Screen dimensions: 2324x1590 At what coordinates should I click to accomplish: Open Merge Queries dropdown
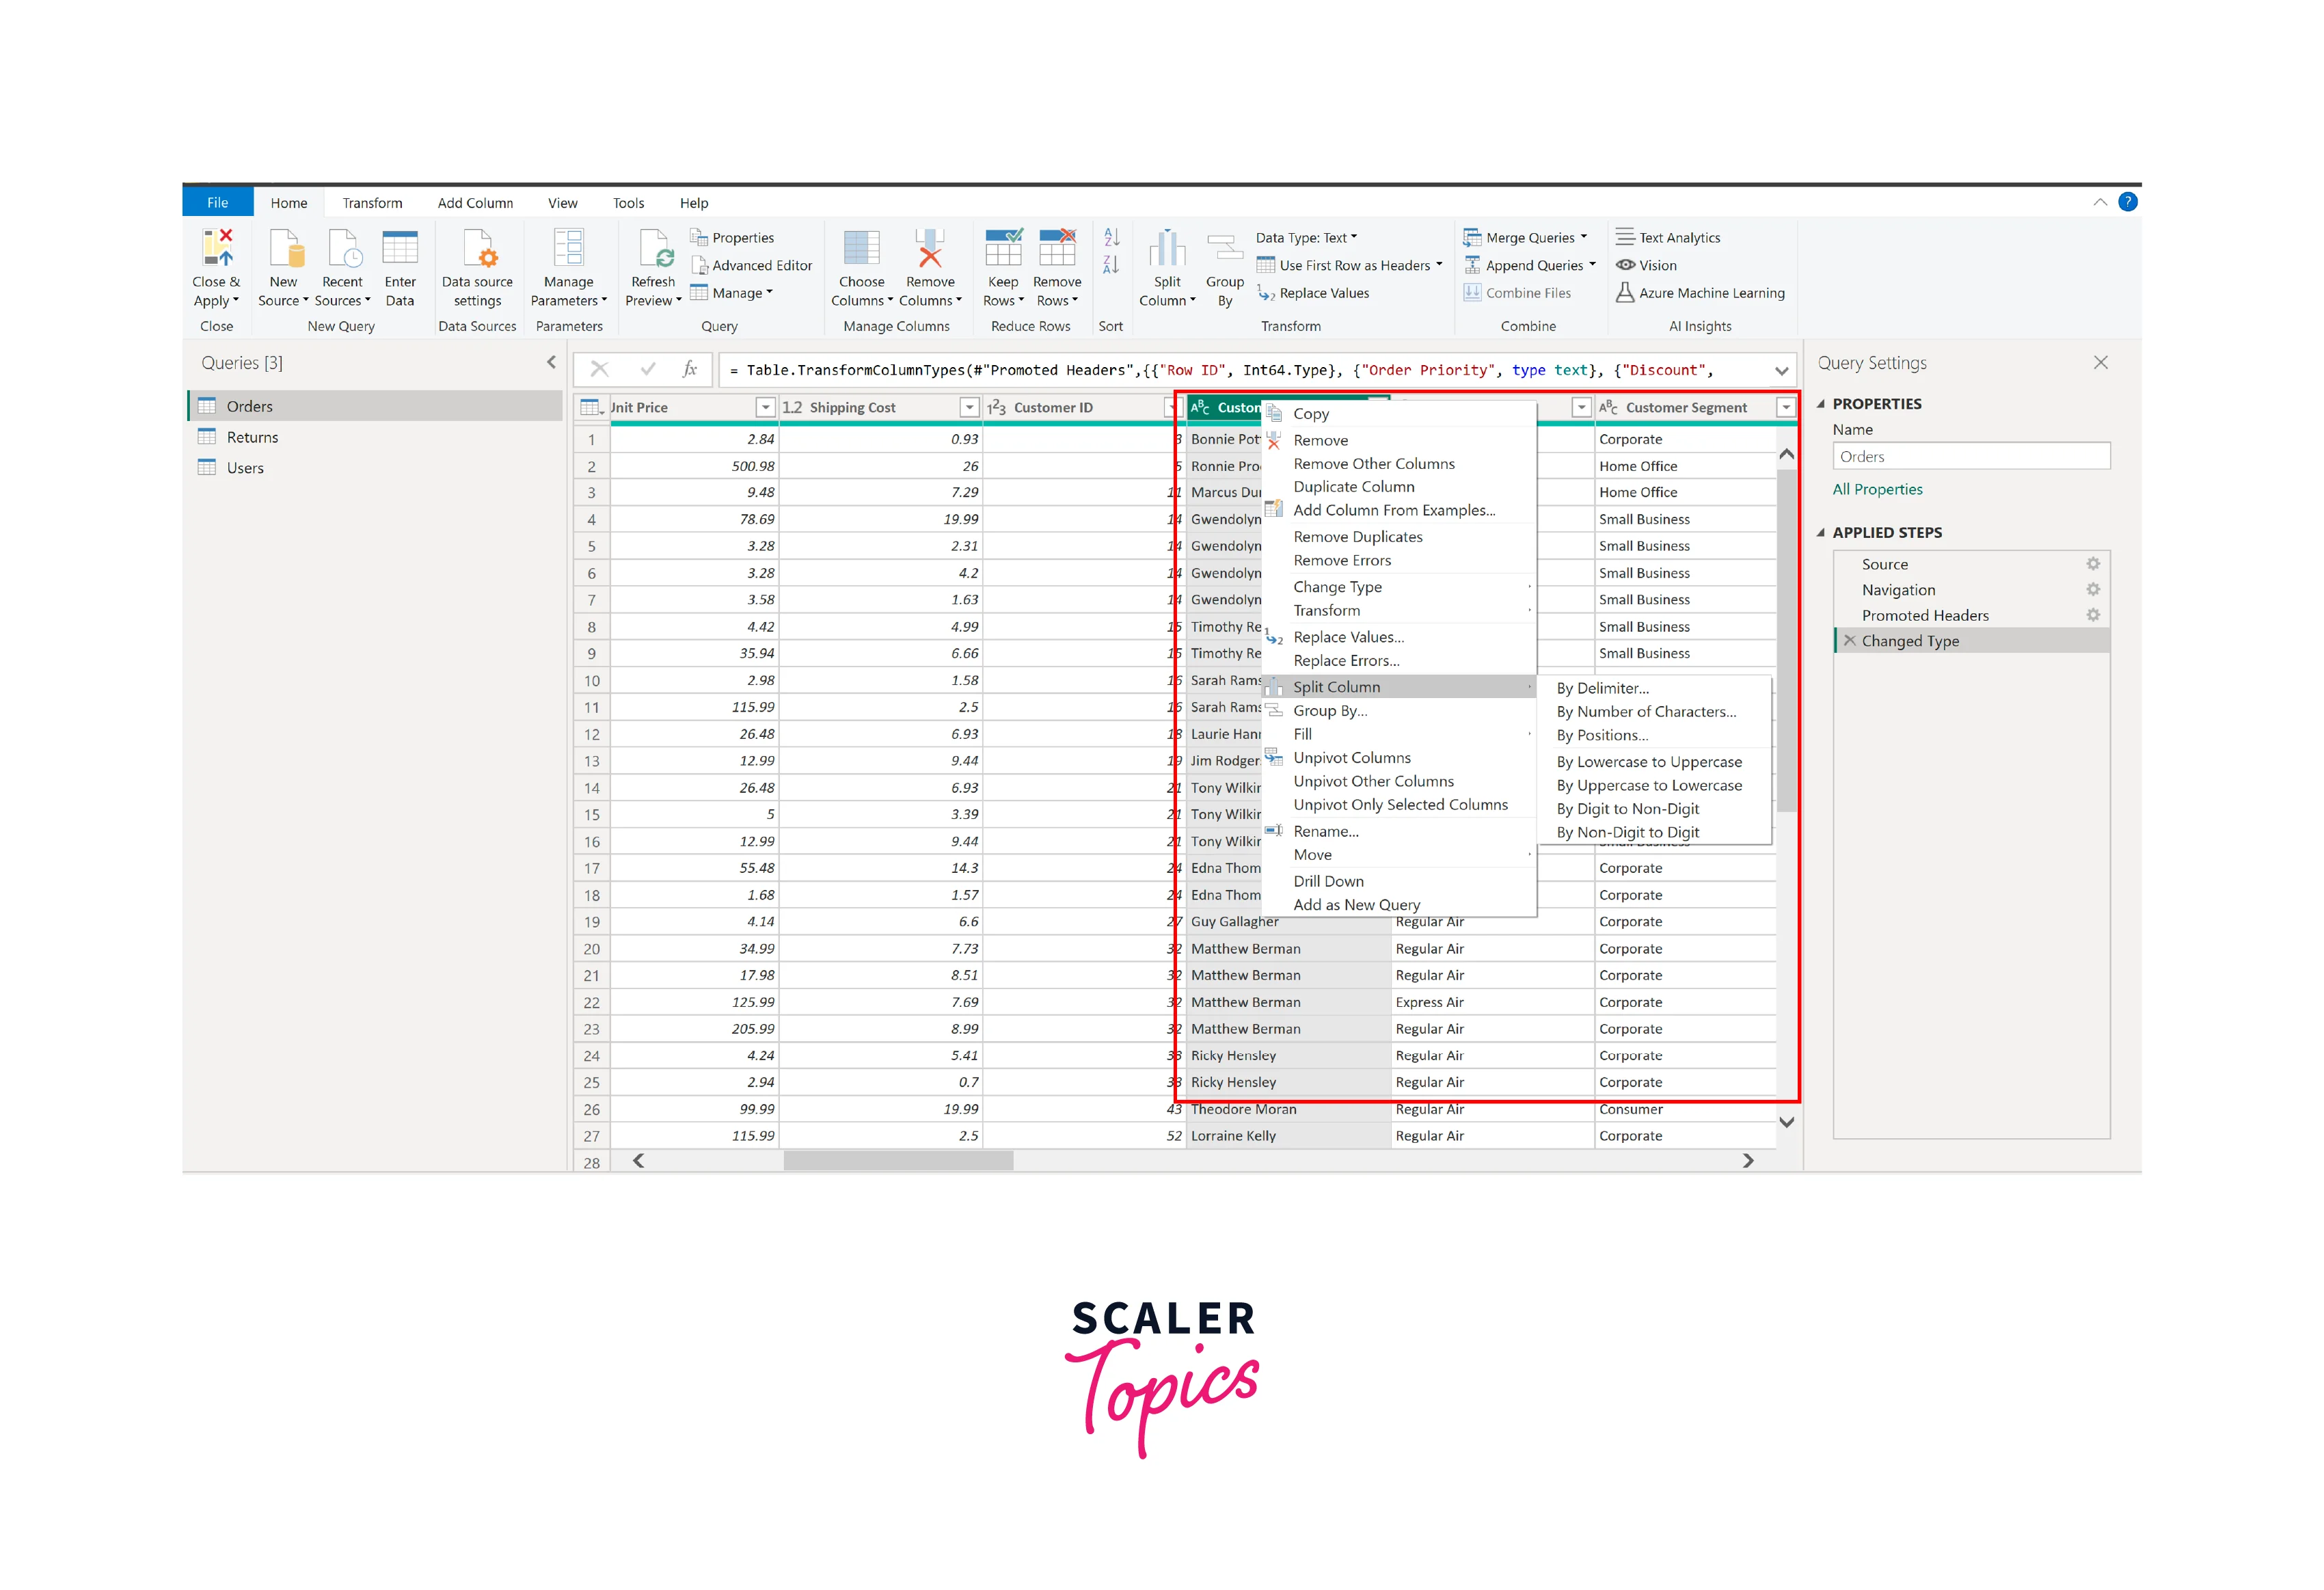point(1583,238)
